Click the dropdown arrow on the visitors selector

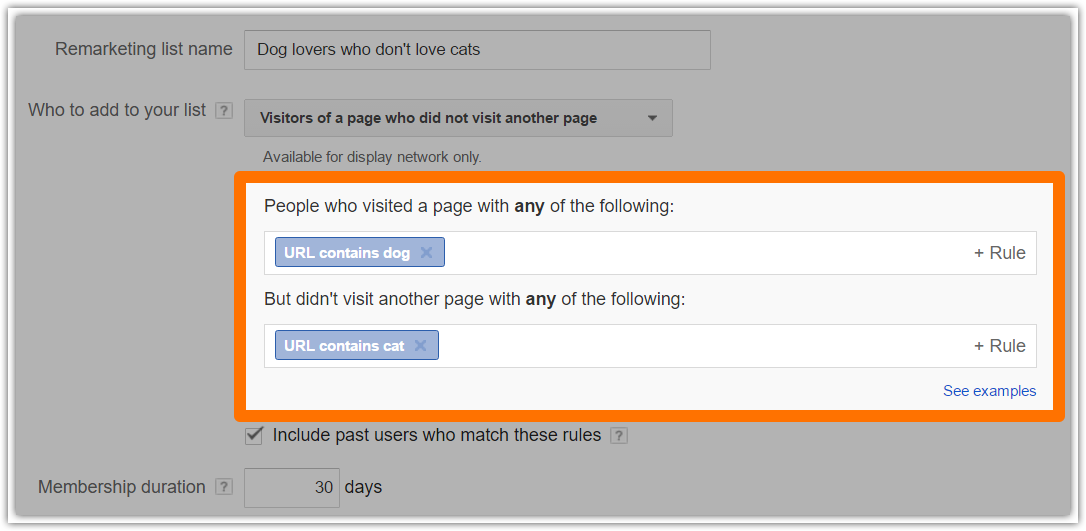pos(652,118)
